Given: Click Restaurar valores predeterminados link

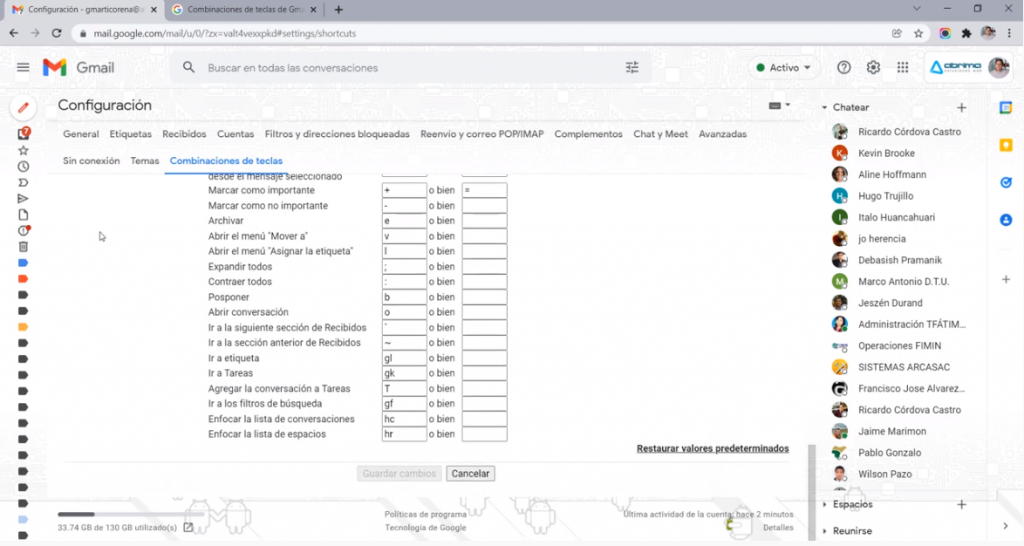Looking at the screenshot, I should coord(712,449).
